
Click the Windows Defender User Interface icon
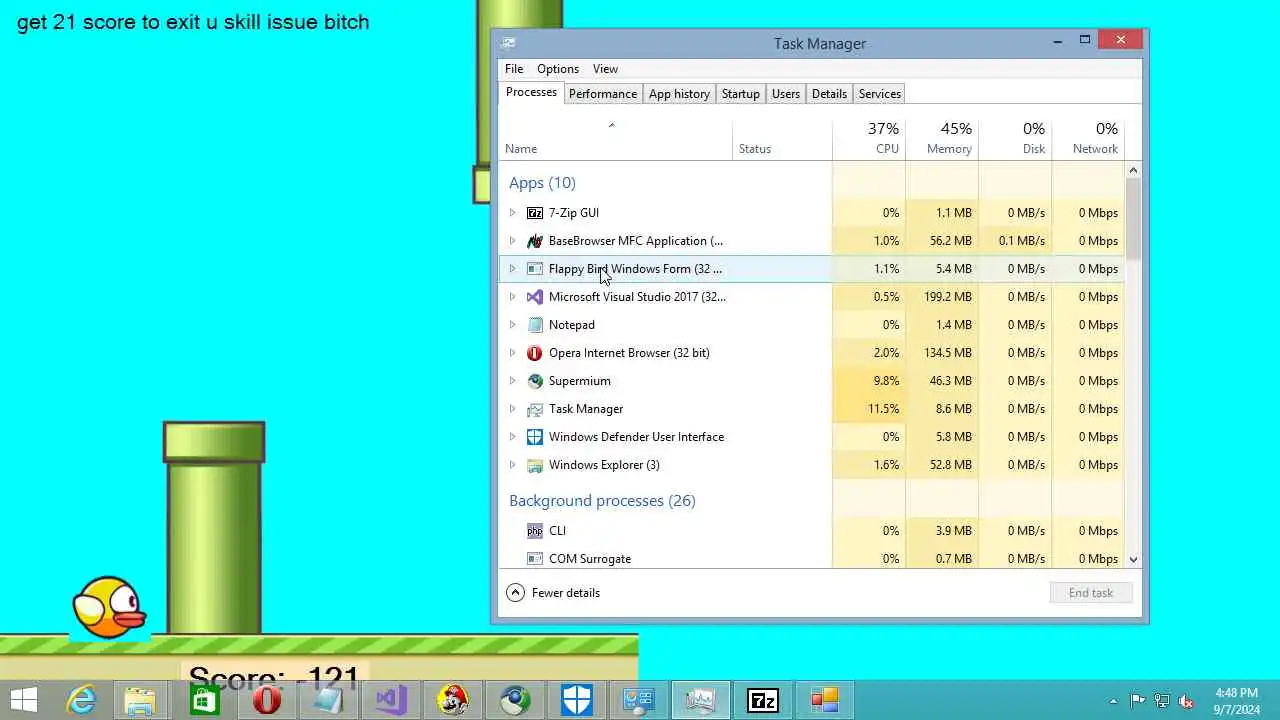click(535, 437)
